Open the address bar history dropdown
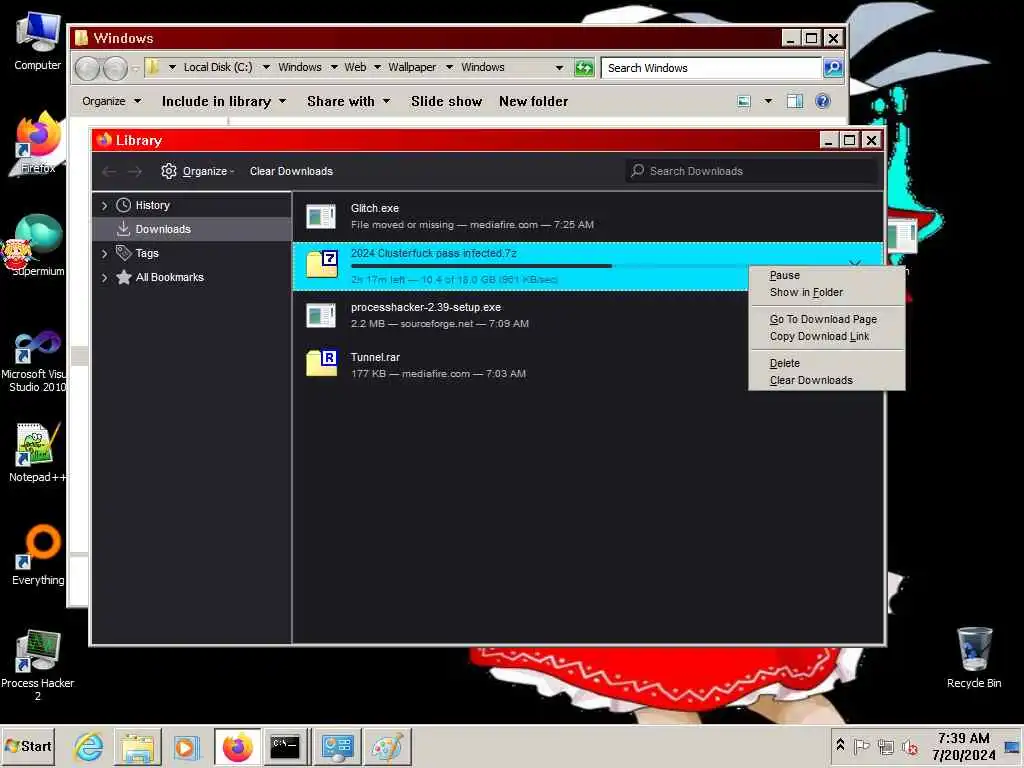This screenshot has width=1024, height=768. 559,67
